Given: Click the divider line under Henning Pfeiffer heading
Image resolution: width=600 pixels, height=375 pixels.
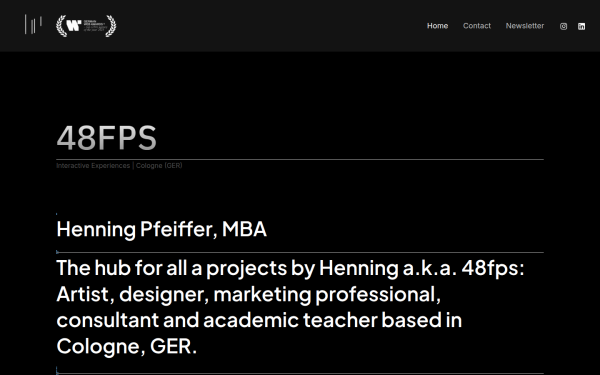Looking at the screenshot, I should tap(300, 252).
